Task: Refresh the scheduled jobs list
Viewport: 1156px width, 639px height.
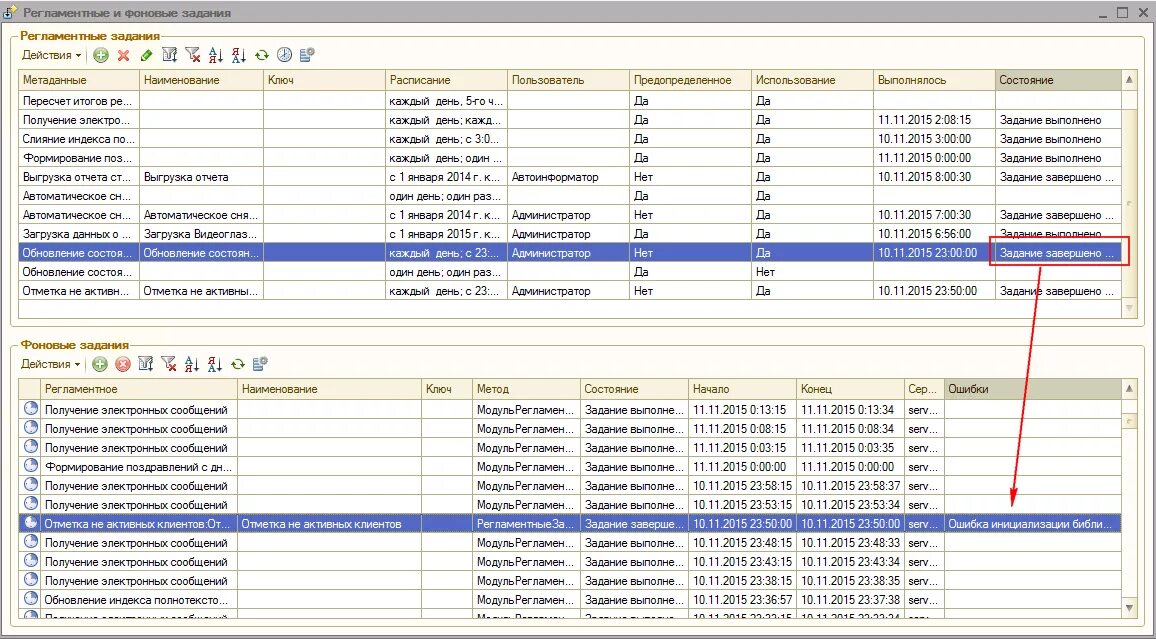Action: tap(262, 55)
